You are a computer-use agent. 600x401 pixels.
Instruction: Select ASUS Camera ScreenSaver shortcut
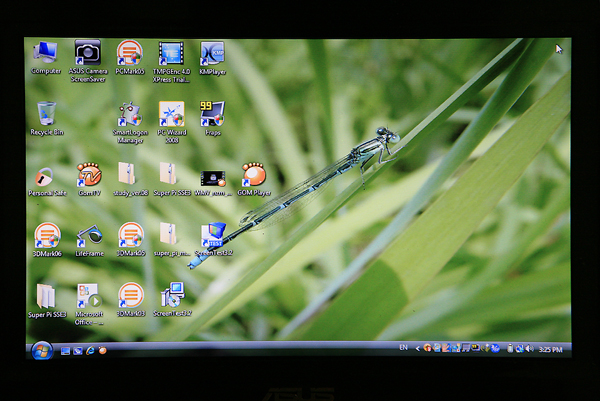[88, 61]
